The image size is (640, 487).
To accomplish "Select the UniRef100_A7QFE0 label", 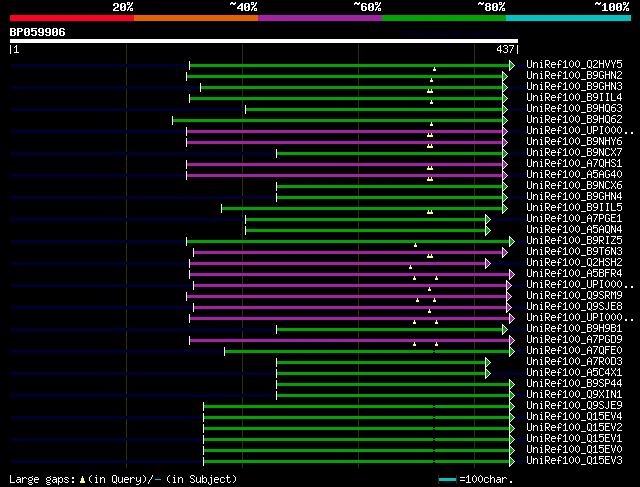I will (x=574, y=351).
